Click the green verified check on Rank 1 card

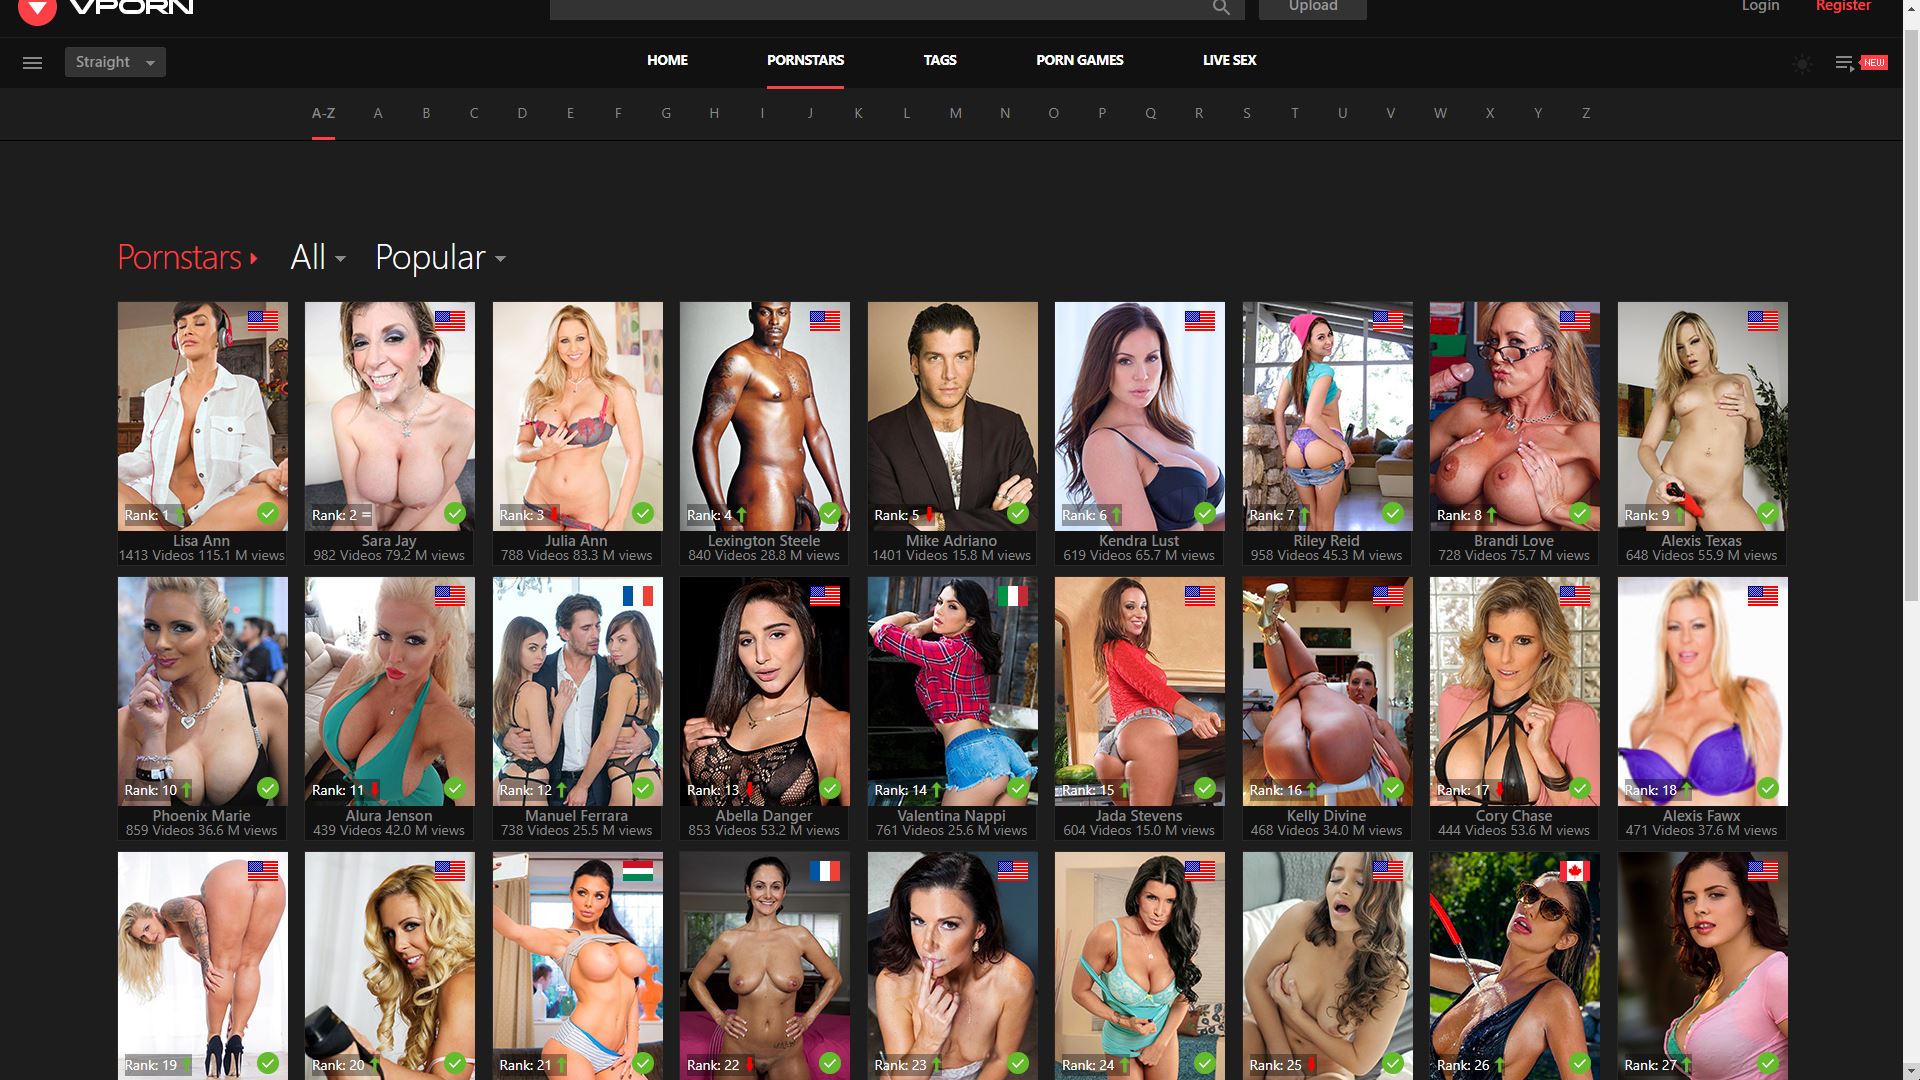pos(268,513)
